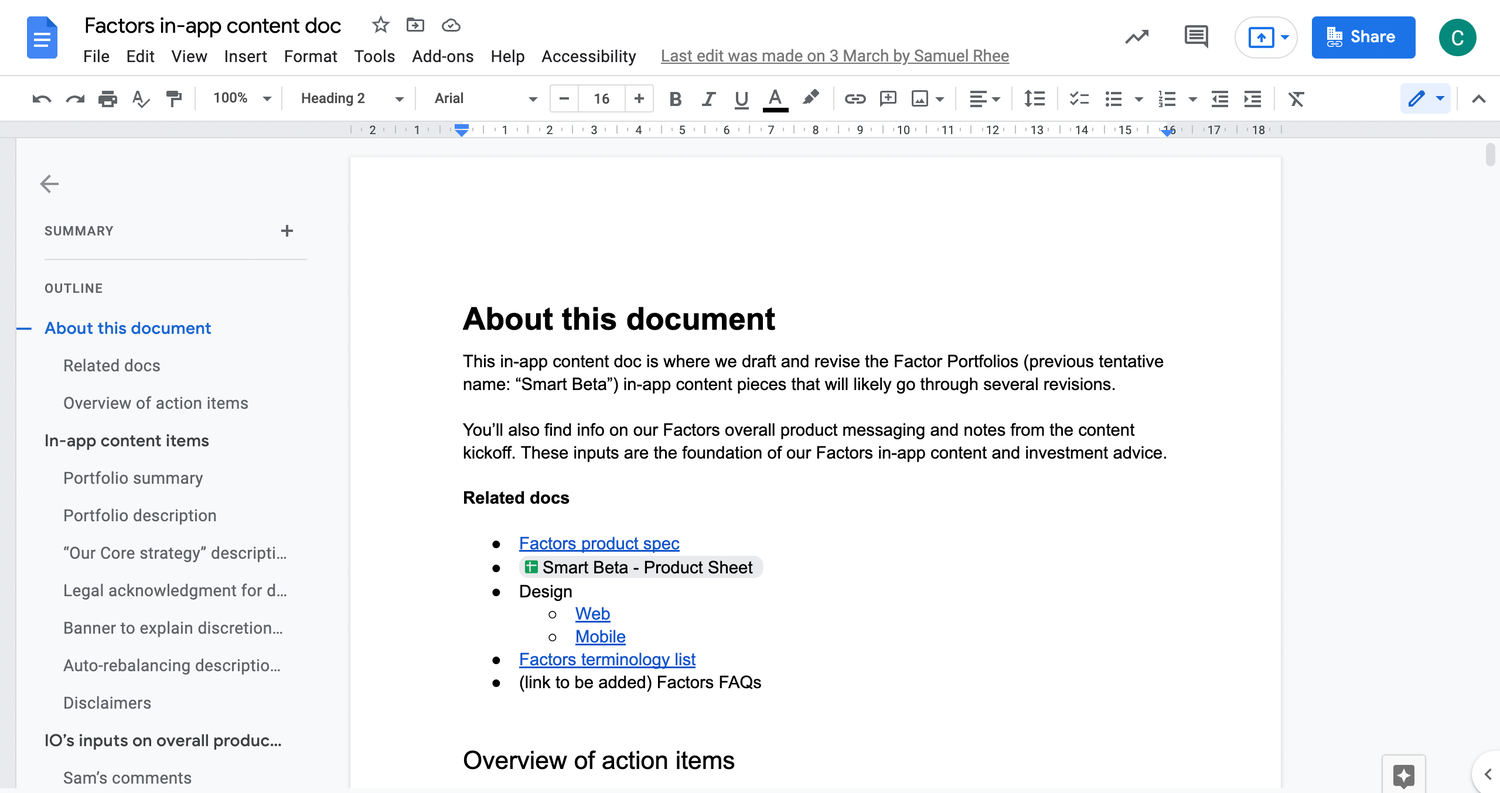This screenshot has width=1500, height=793.
Task: Open the Smart Beta Product Sheet chip
Action: (x=640, y=567)
